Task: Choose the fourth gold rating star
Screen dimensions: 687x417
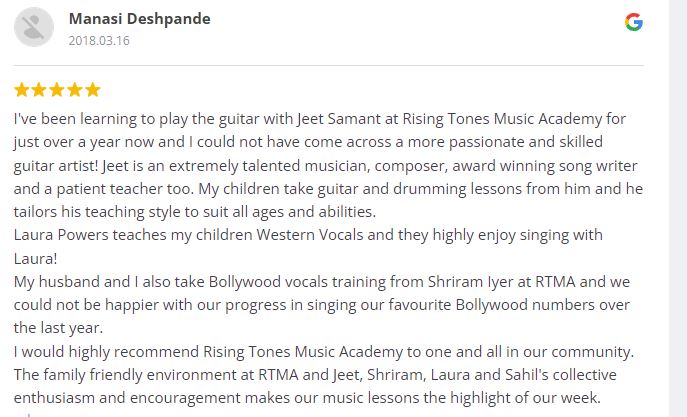Action: (75, 90)
